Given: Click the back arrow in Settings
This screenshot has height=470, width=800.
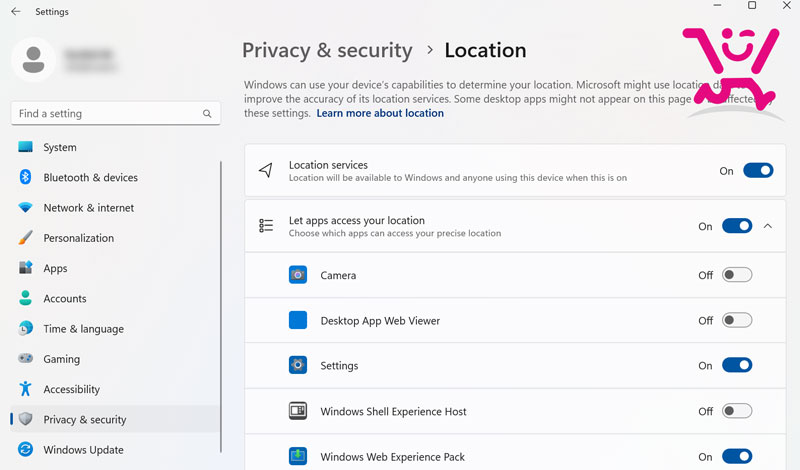Looking at the screenshot, I should (16, 11).
